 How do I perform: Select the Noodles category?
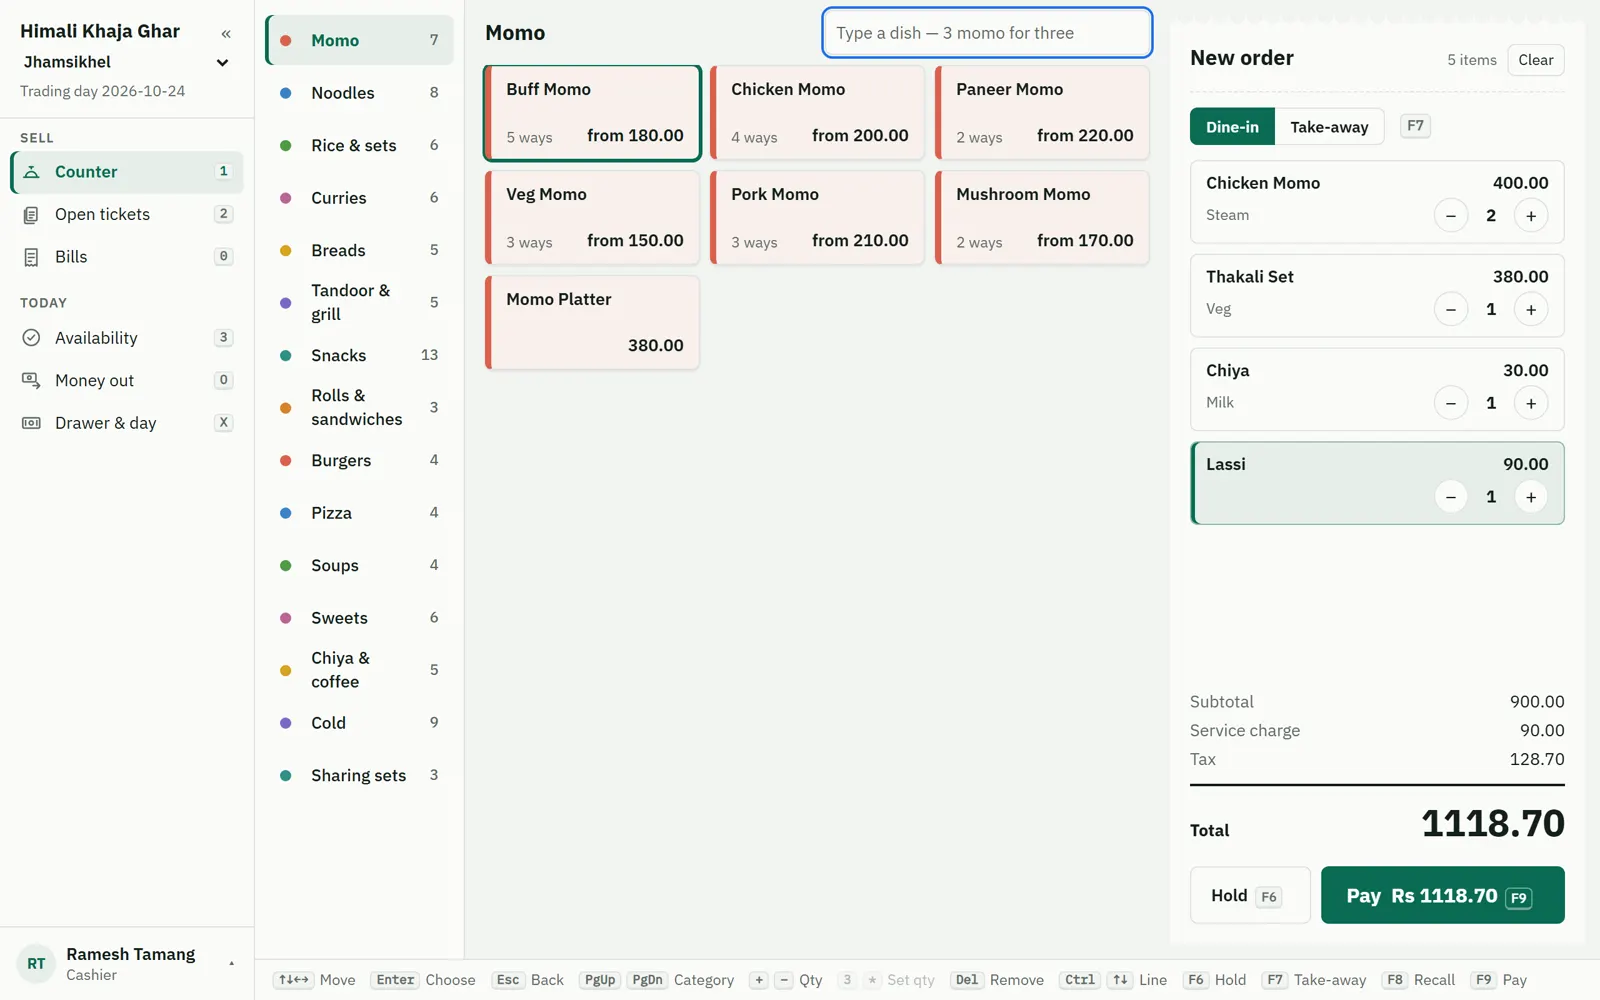pyautogui.click(x=359, y=93)
